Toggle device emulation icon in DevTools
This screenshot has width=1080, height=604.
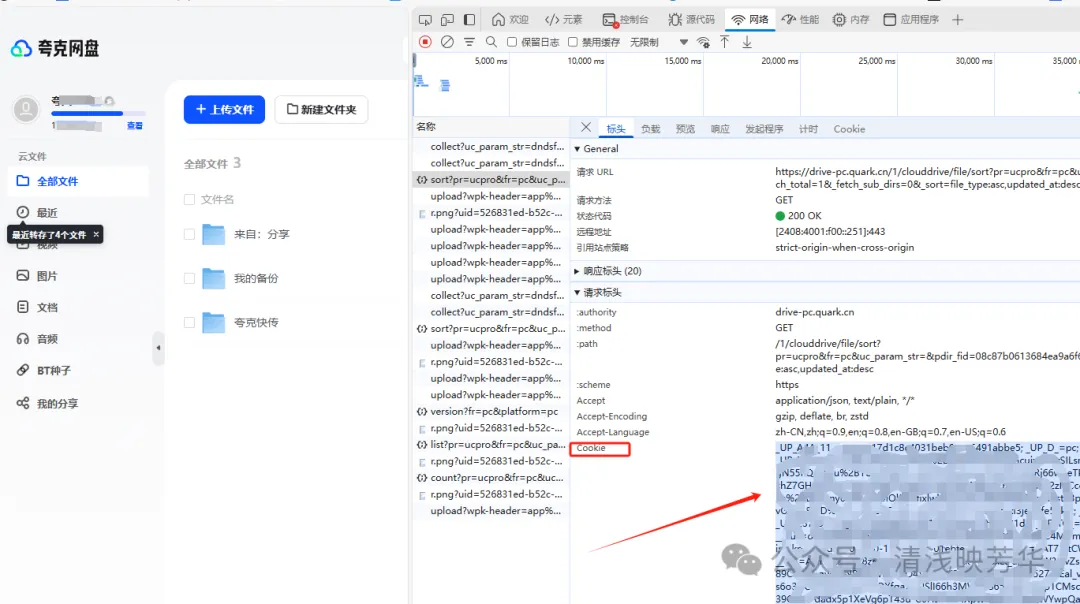click(448, 20)
